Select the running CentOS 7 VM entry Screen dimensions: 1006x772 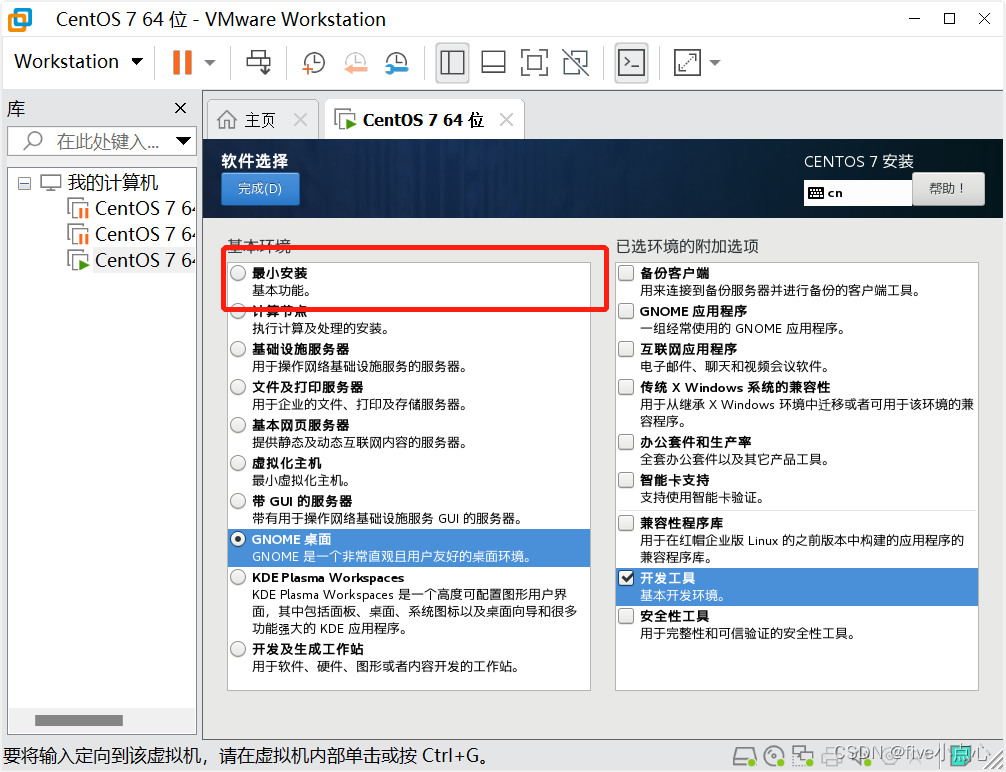[132, 261]
